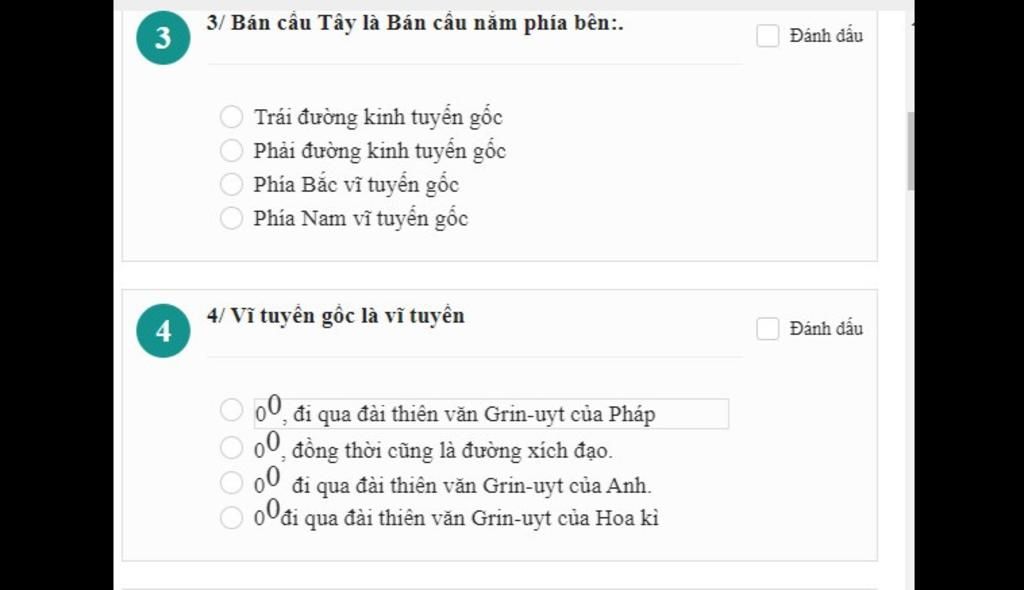Click the "Đánh dấu" text label beside question 4
Image resolution: width=1024 pixels, height=590 pixels.
[x=826, y=329]
